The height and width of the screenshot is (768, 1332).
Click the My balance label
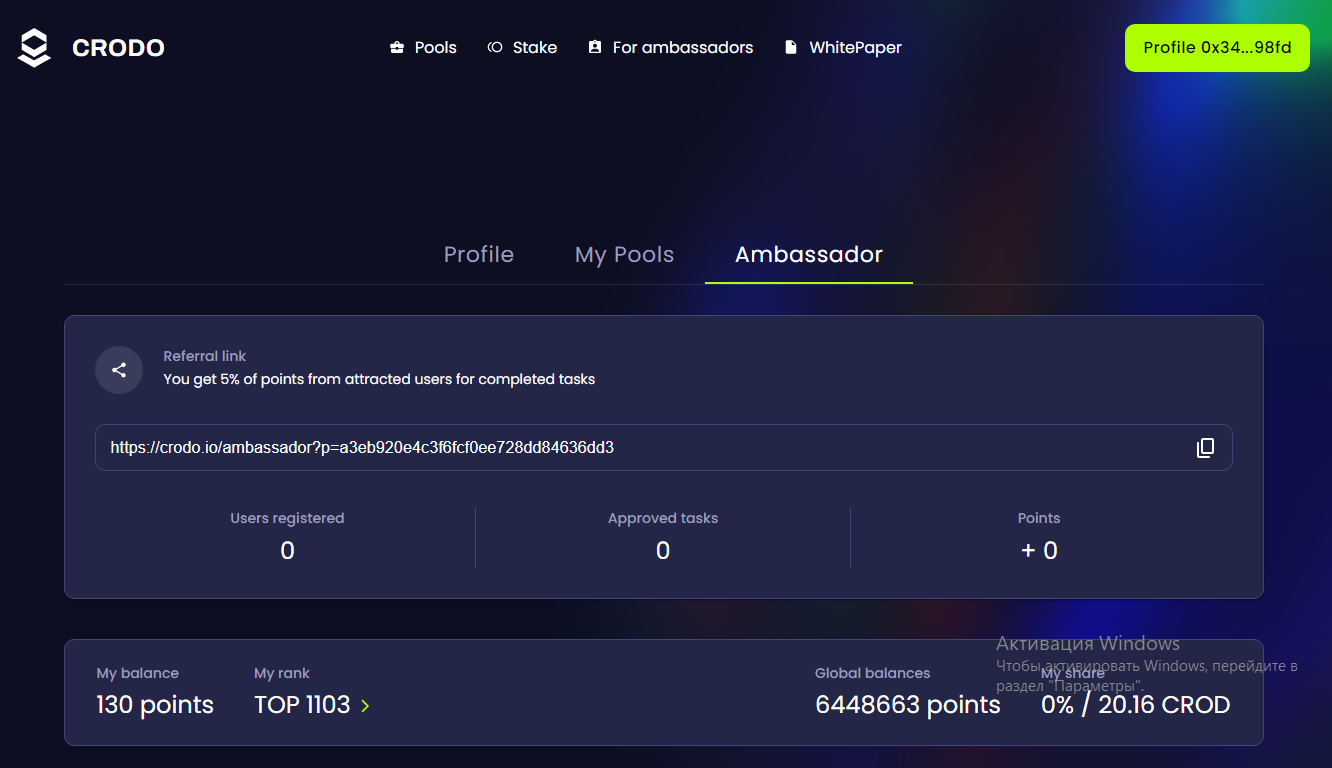click(137, 673)
